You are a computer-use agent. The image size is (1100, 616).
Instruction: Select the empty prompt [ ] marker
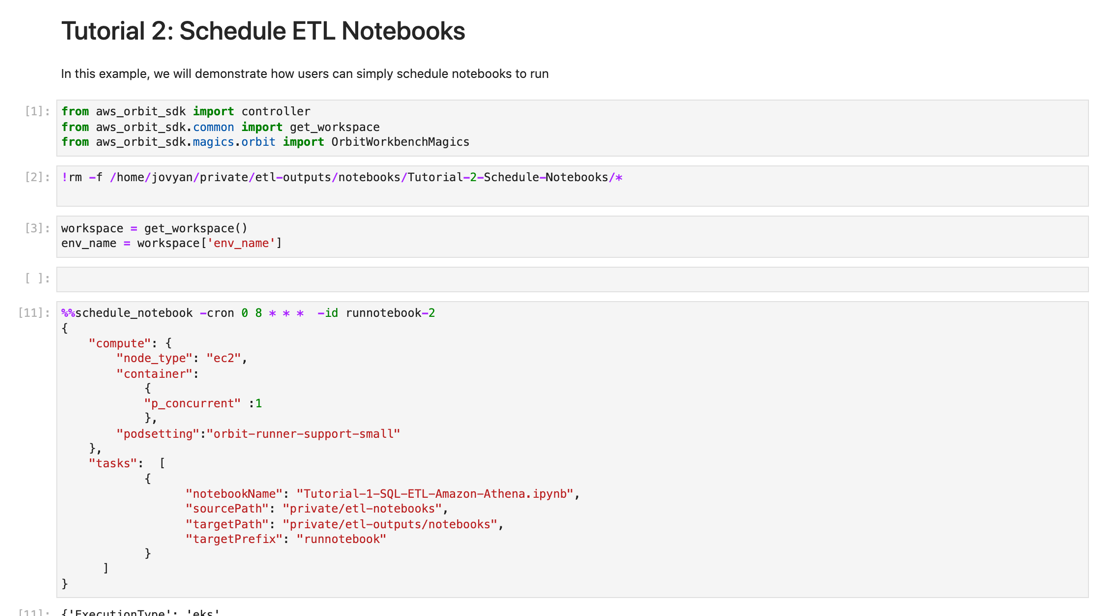click(x=35, y=278)
